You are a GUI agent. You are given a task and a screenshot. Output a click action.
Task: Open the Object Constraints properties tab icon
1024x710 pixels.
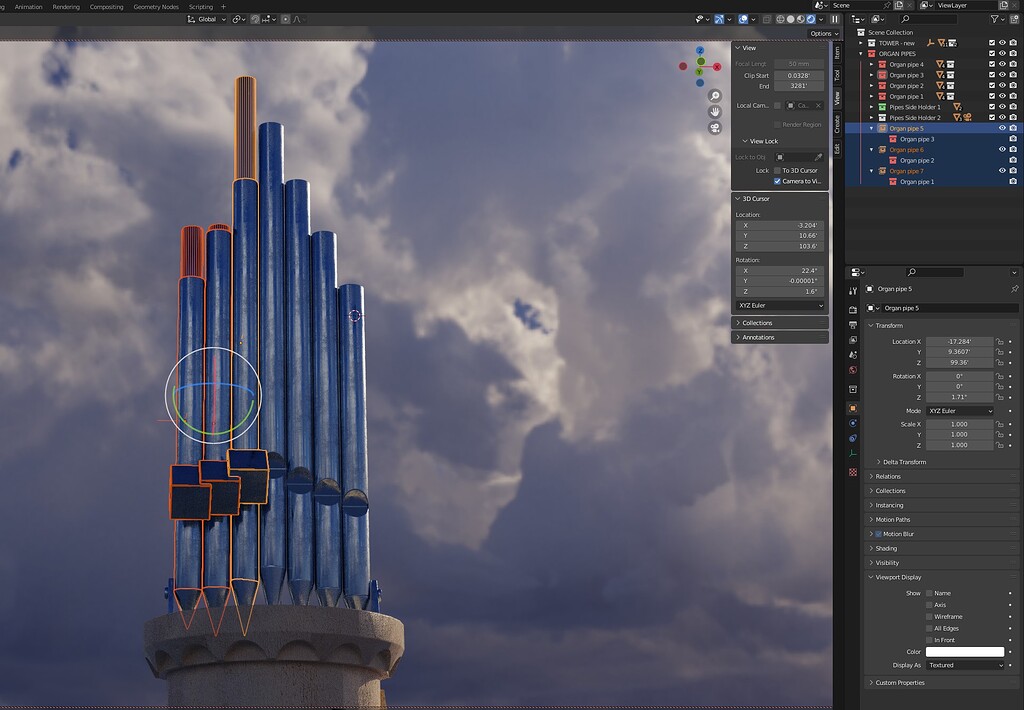point(852,438)
